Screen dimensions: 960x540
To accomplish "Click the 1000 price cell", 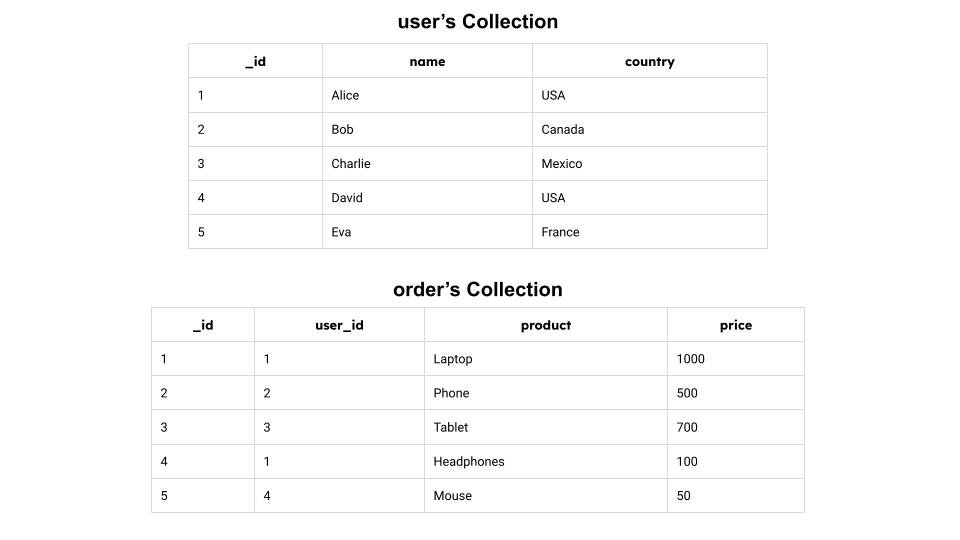I will click(736, 359).
